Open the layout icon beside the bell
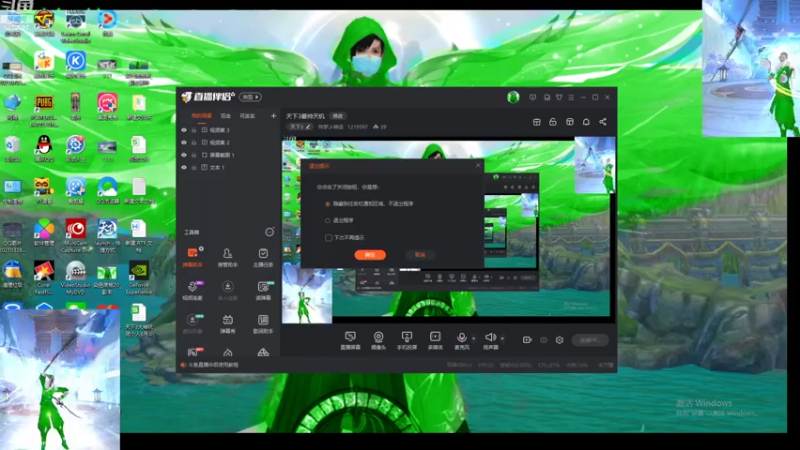Image resolution: width=800 pixels, height=450 pixels. click(569, 122)
